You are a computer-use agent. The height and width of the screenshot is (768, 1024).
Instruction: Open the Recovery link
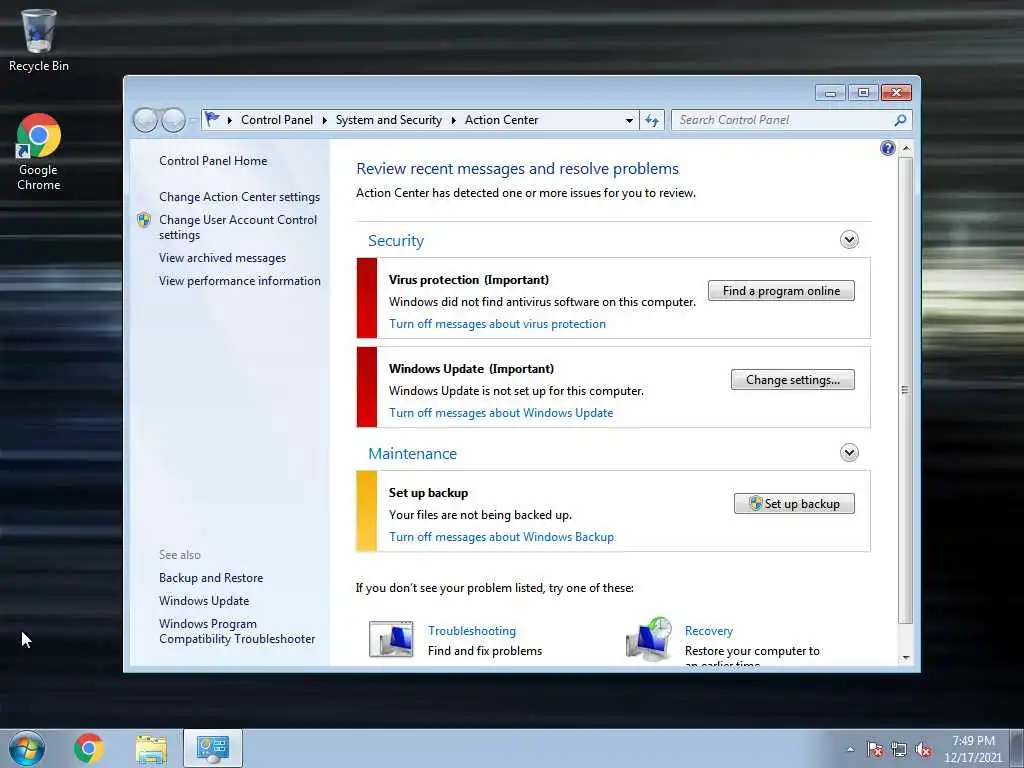pos(709,631)
